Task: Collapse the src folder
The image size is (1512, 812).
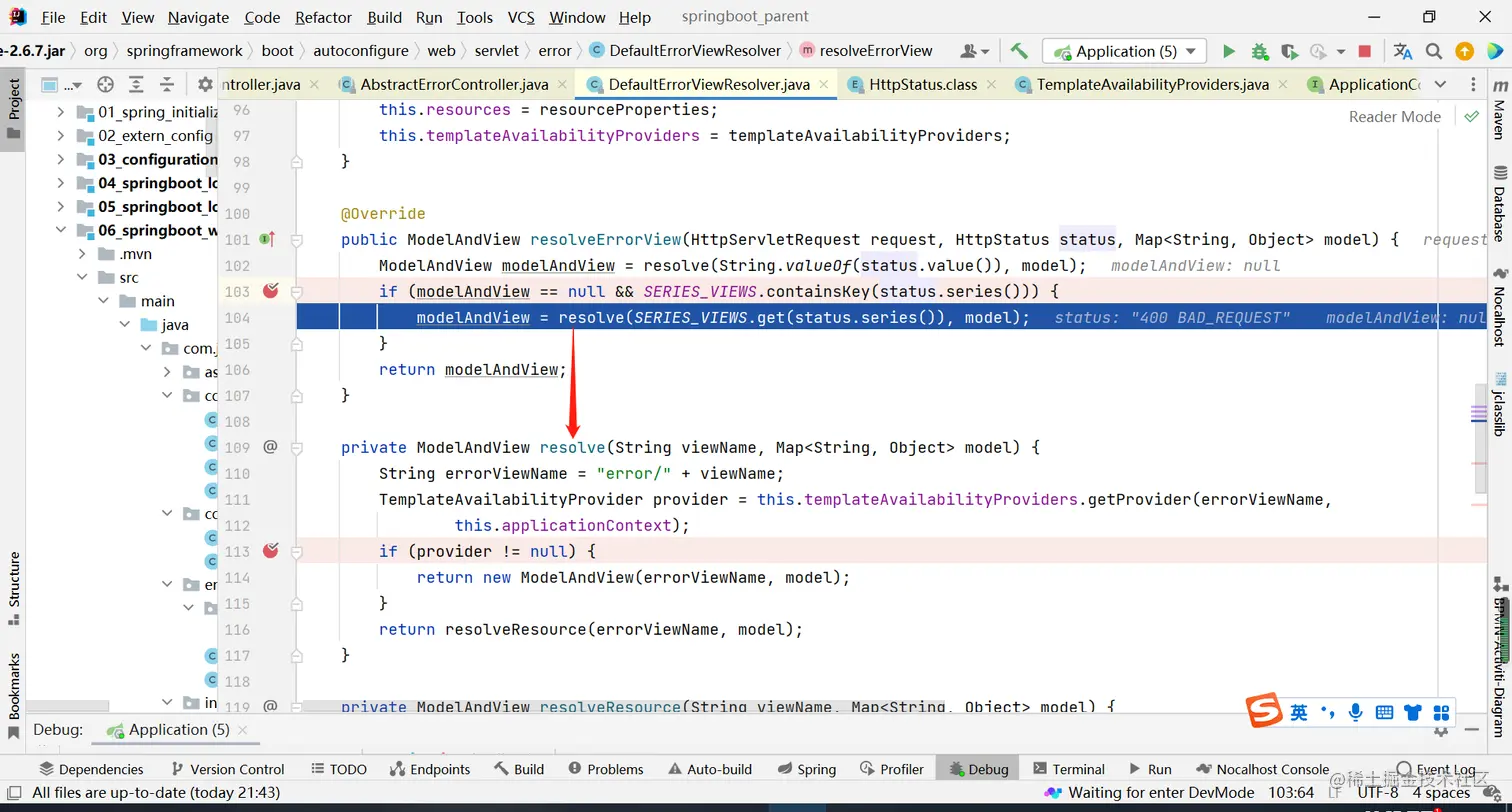Action: (x=83, y=277)
